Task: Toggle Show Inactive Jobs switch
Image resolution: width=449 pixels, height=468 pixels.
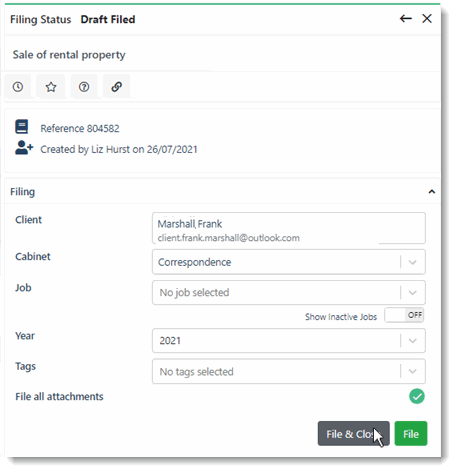Action: point(404,315)
